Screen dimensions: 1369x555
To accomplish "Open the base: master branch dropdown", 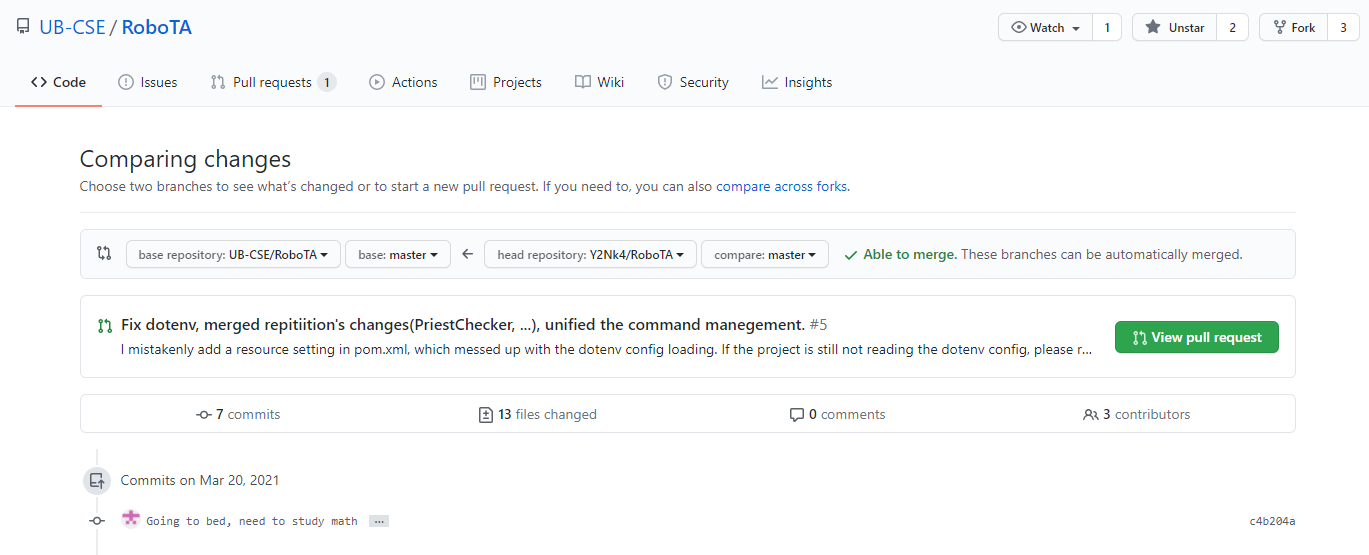I will pos(398,255).
